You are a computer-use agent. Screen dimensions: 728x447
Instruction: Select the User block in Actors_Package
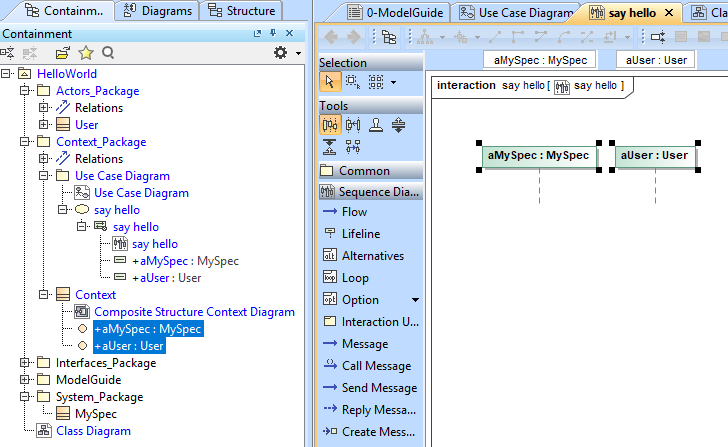86,125
